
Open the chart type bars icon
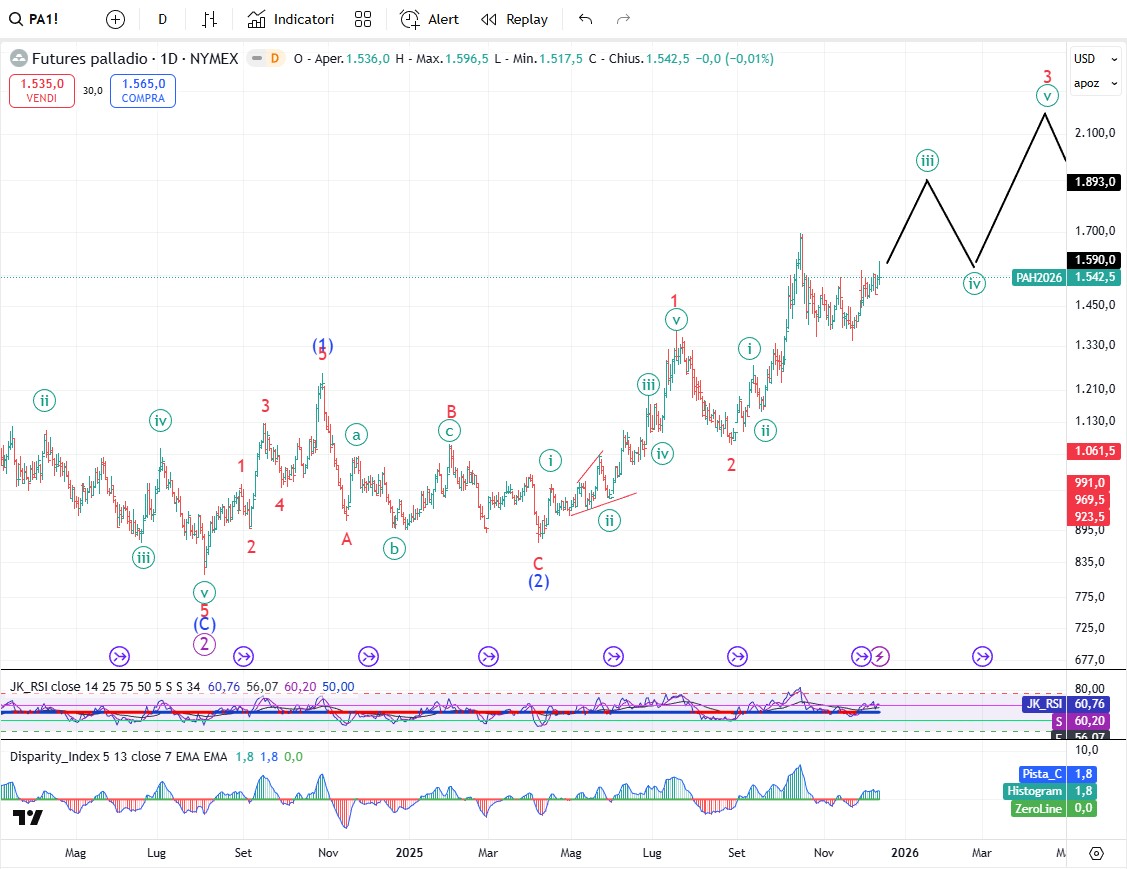(x=209, y=19)
